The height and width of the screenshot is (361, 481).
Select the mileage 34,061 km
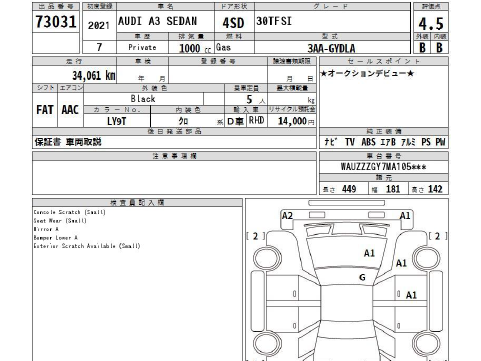pos(94,75)
